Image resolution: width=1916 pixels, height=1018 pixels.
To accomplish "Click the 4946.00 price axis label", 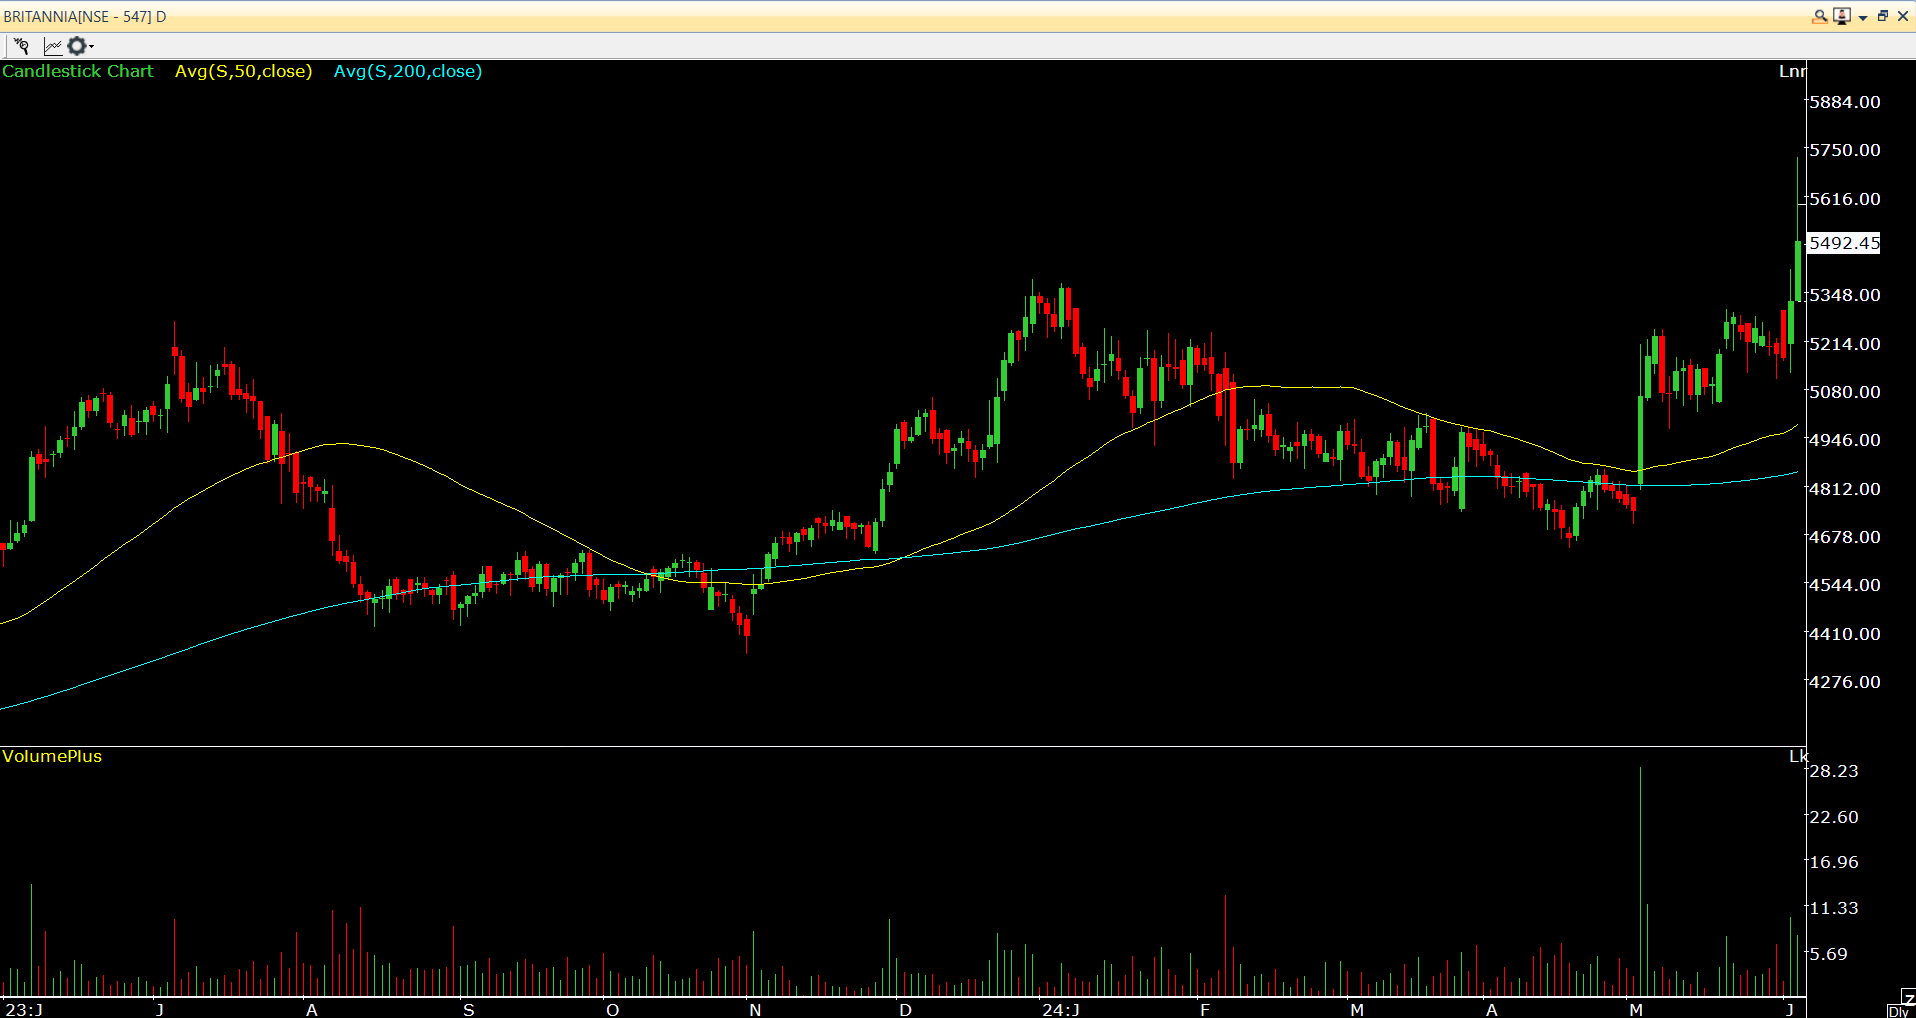I will click(x=1845, y=440).
